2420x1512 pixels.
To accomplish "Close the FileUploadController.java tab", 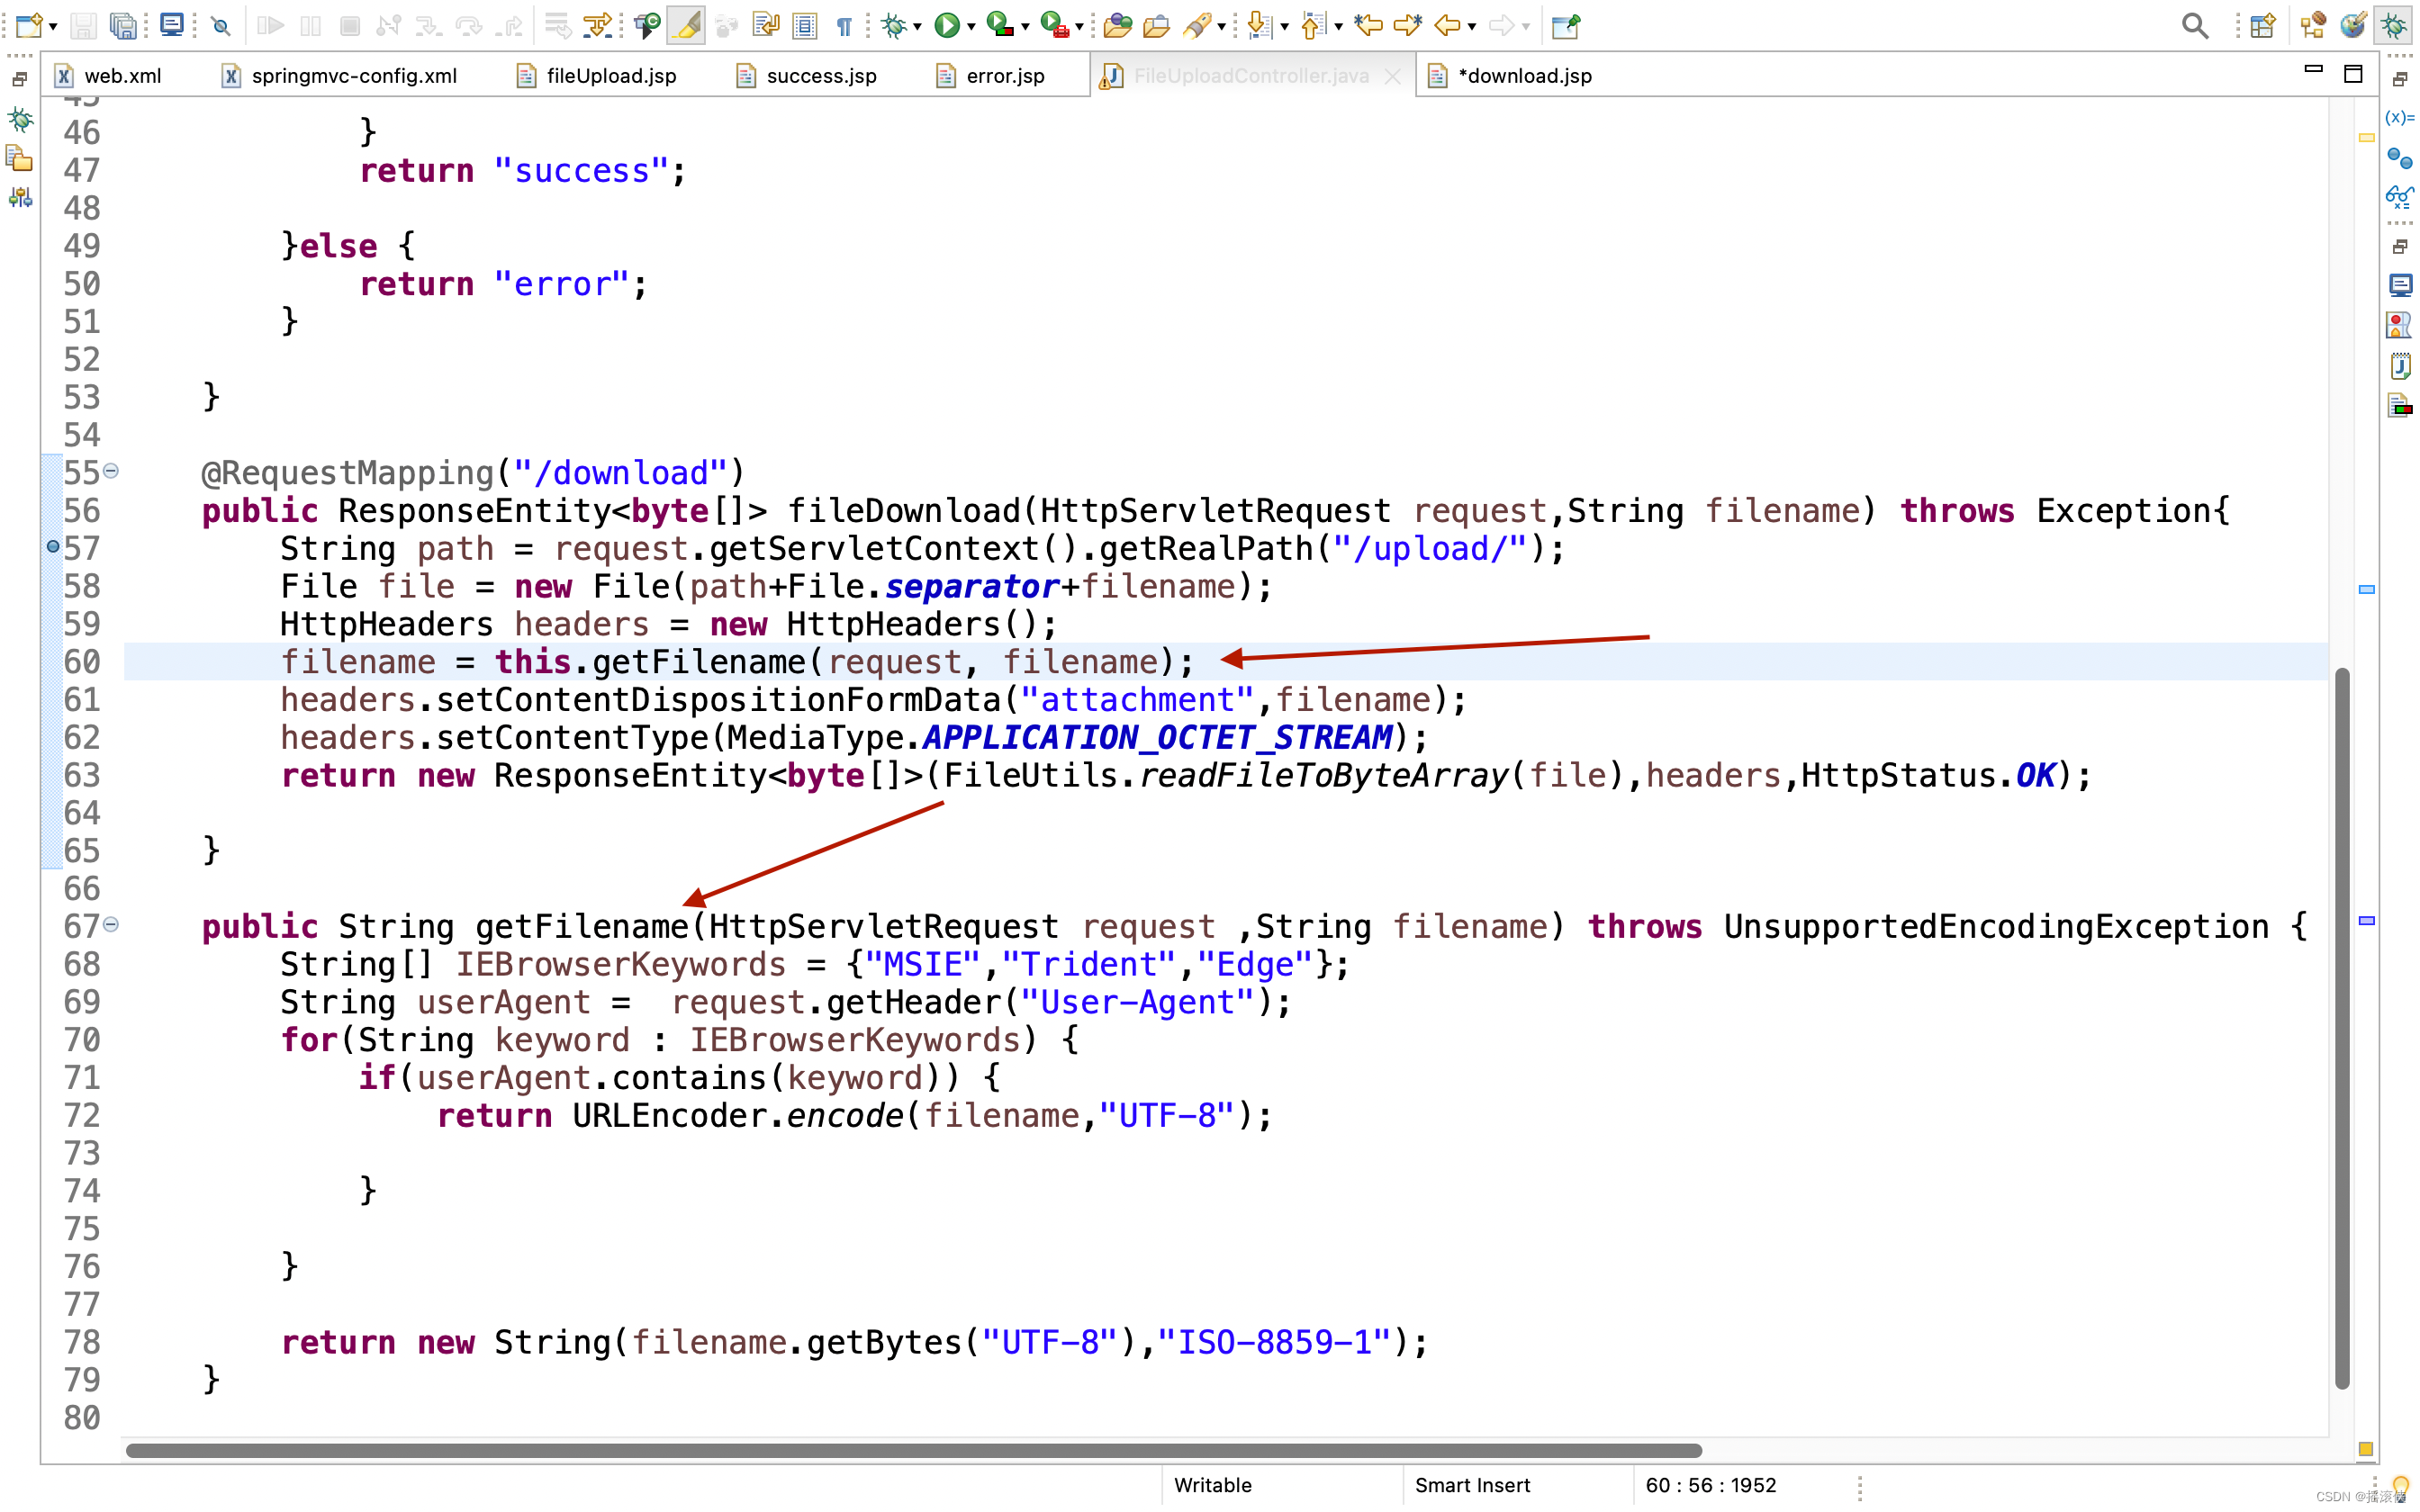I will point(1392,77).
